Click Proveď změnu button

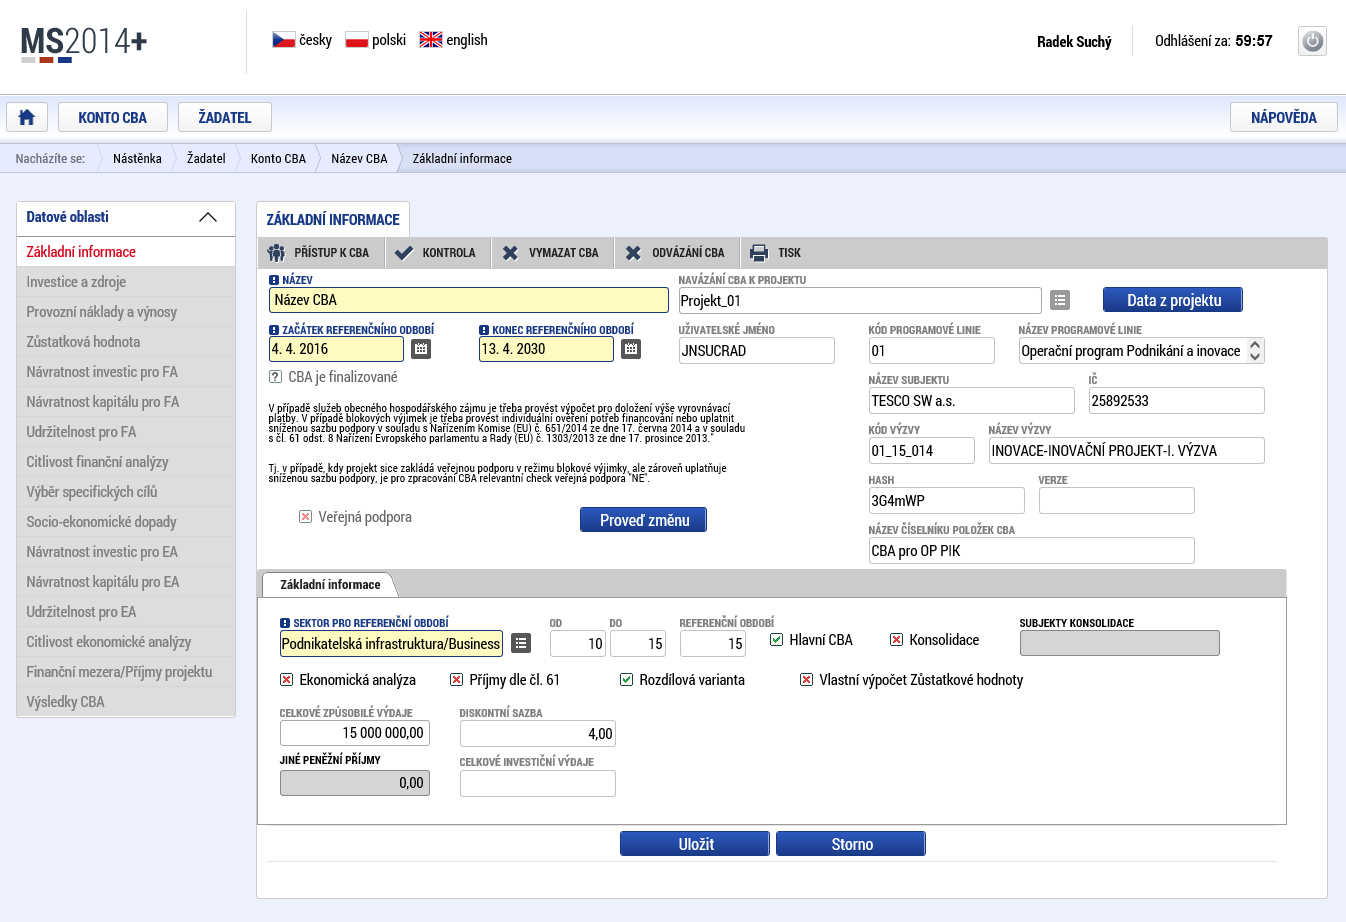(644, 520)
